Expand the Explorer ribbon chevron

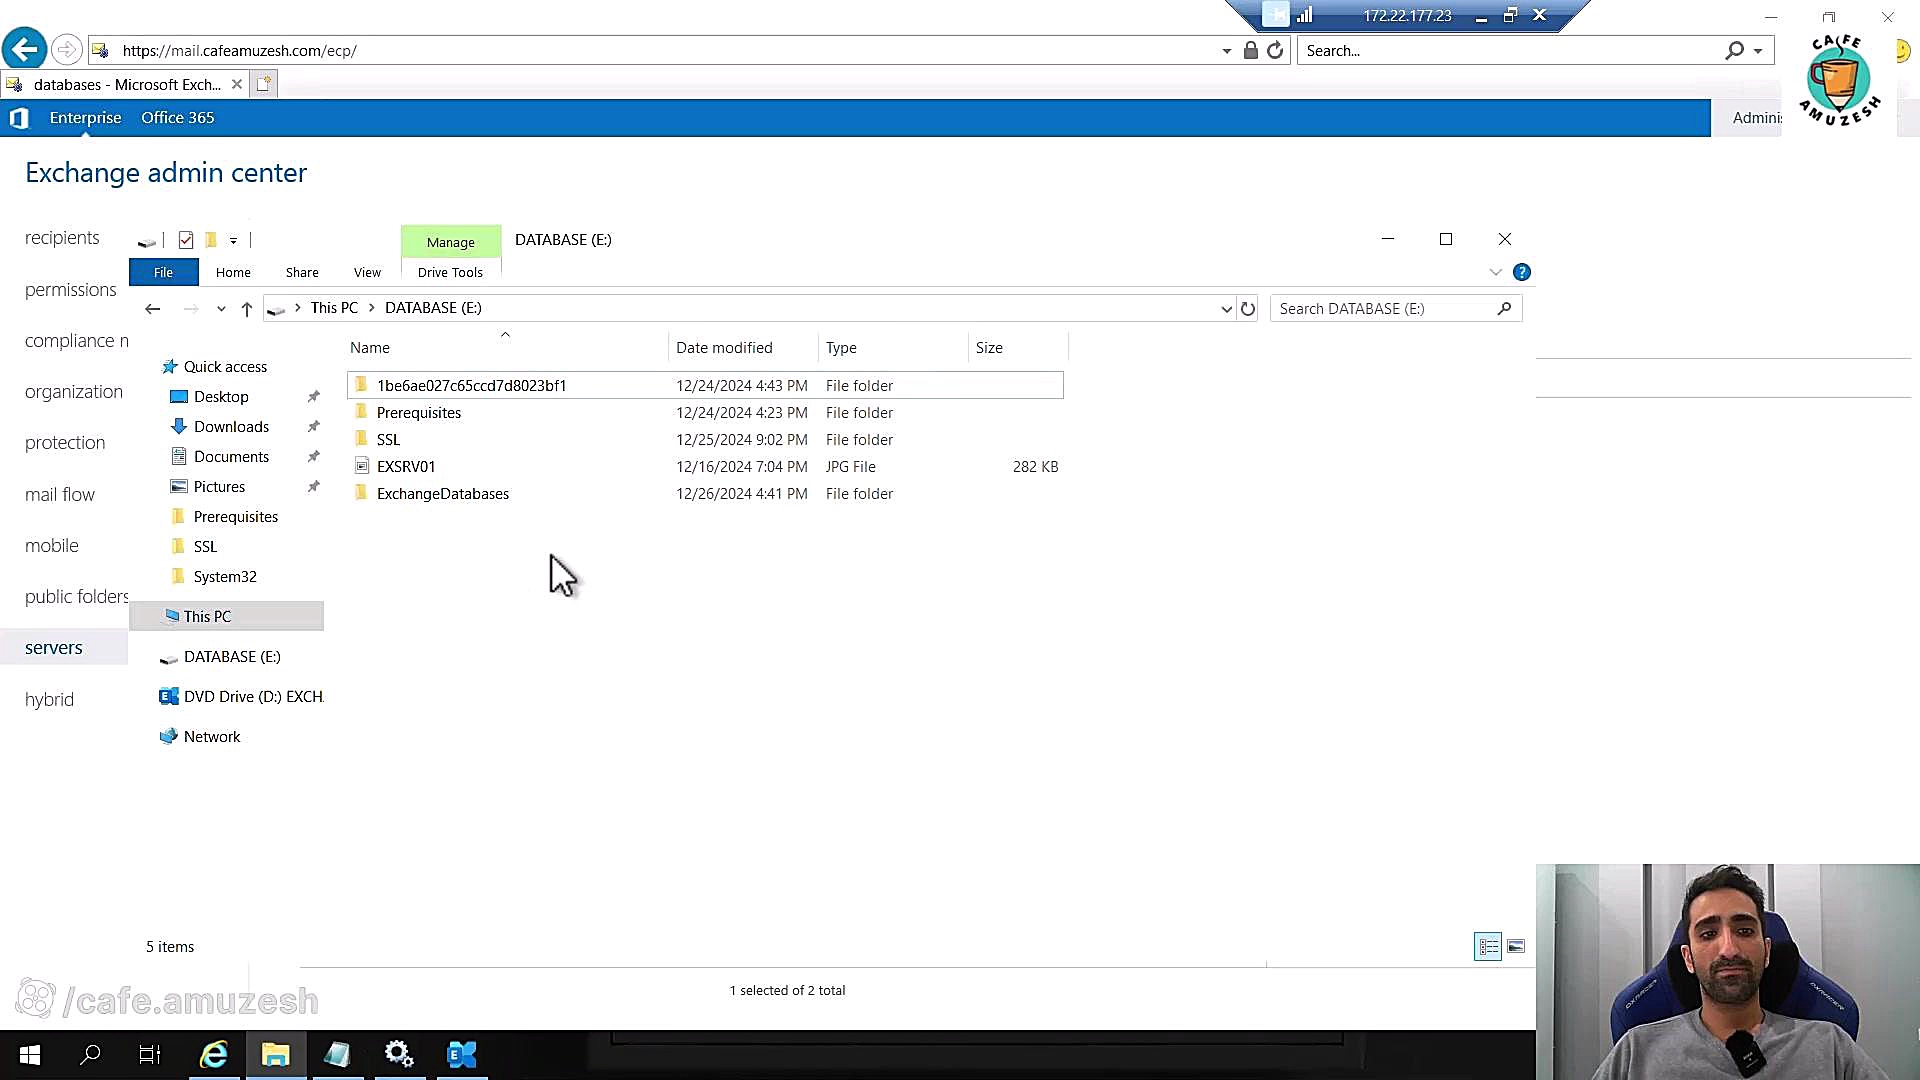[1495, 272]
